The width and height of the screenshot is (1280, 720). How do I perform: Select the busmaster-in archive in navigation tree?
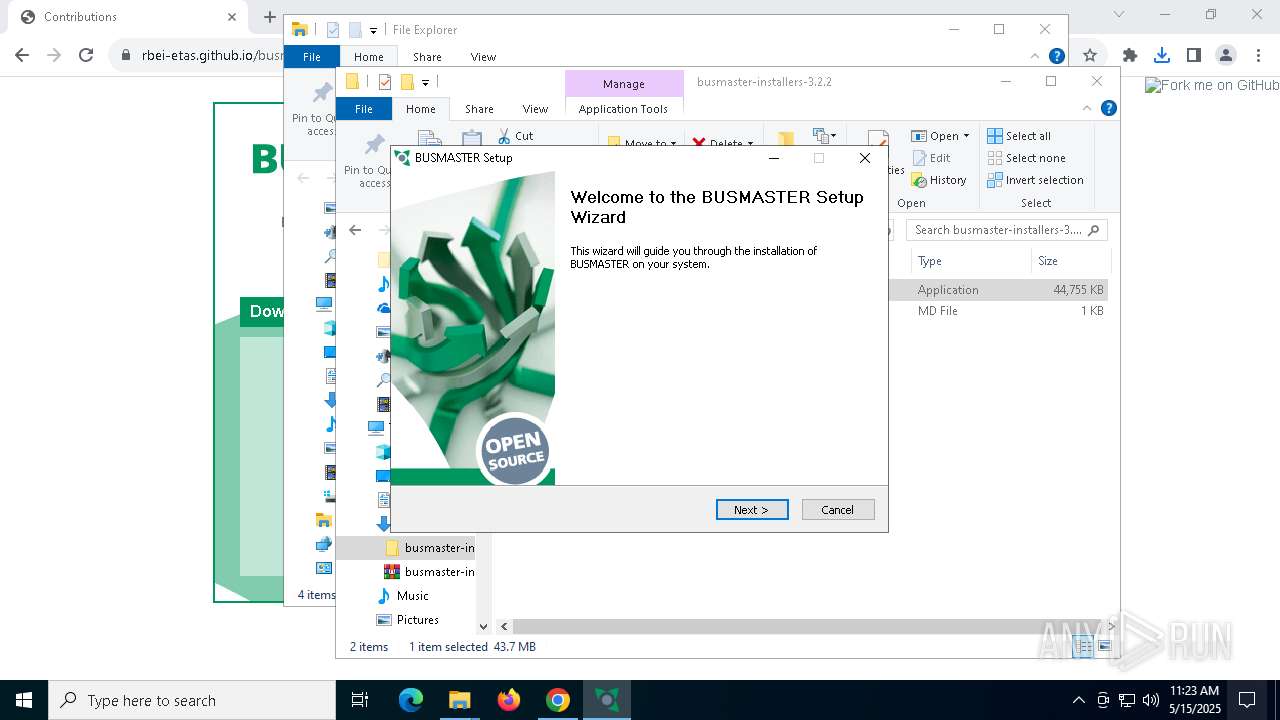(x=429, y=572)
